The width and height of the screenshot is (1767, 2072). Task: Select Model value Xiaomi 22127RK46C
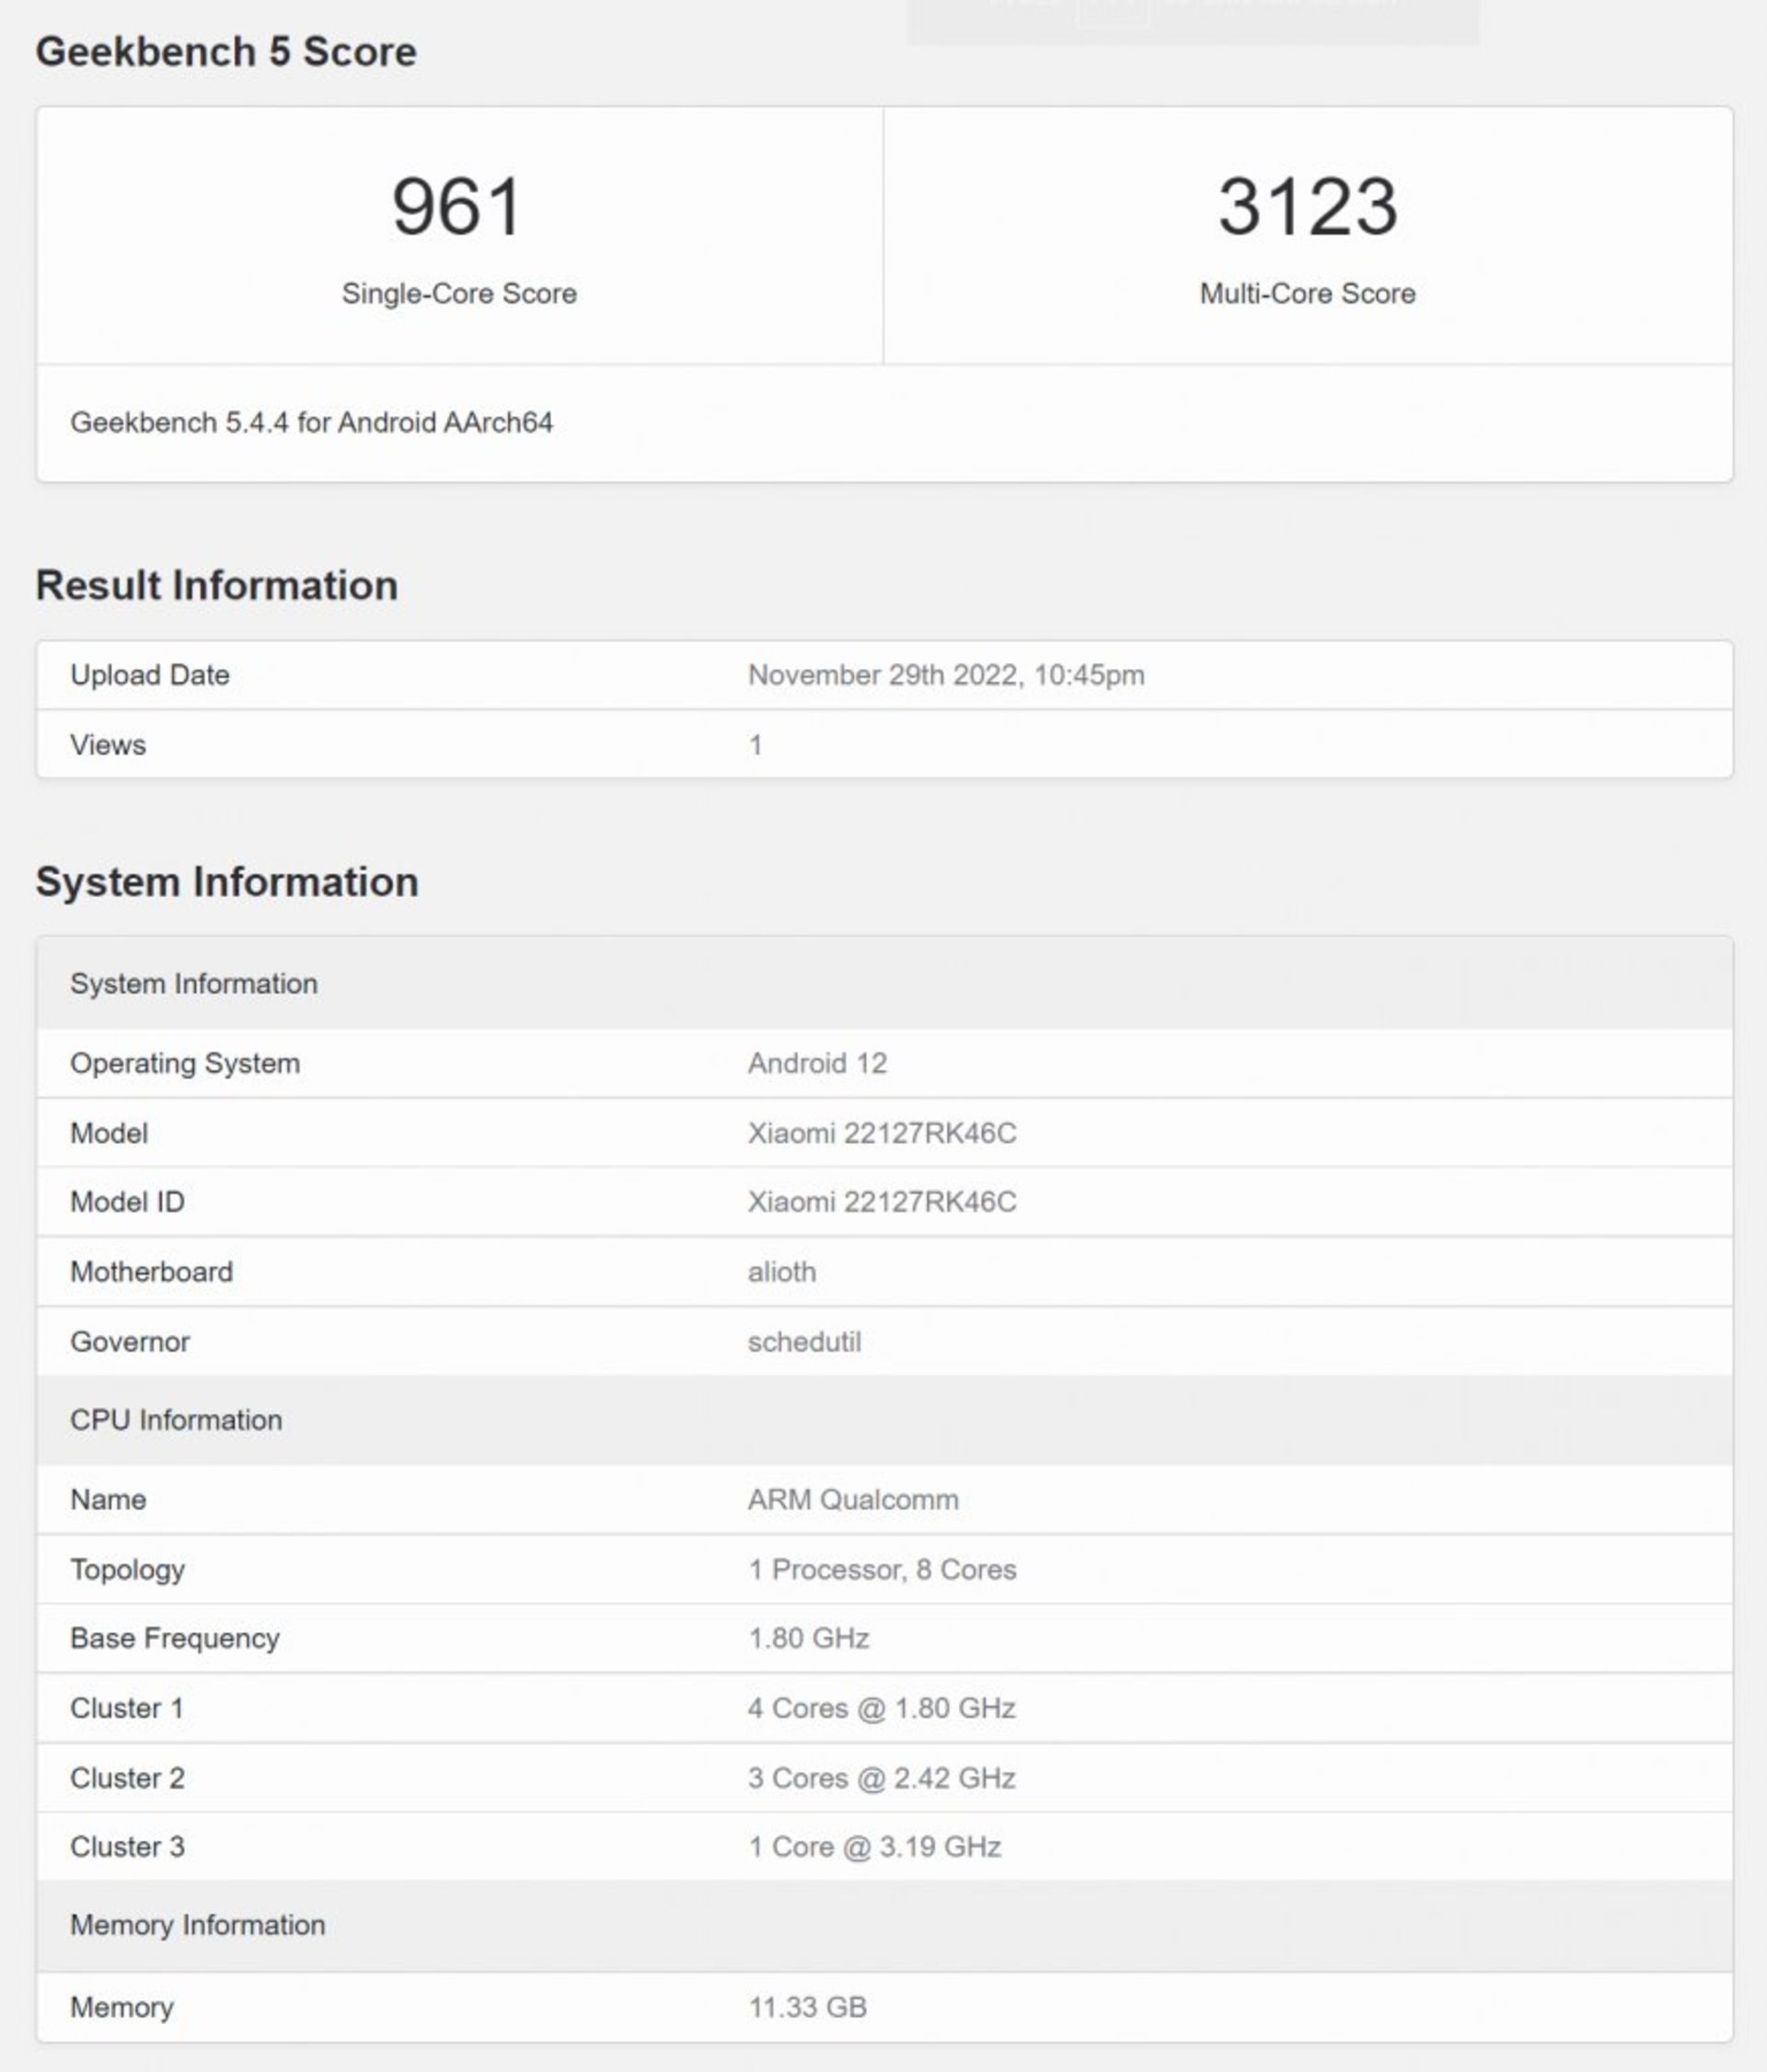click(881, 1133)
